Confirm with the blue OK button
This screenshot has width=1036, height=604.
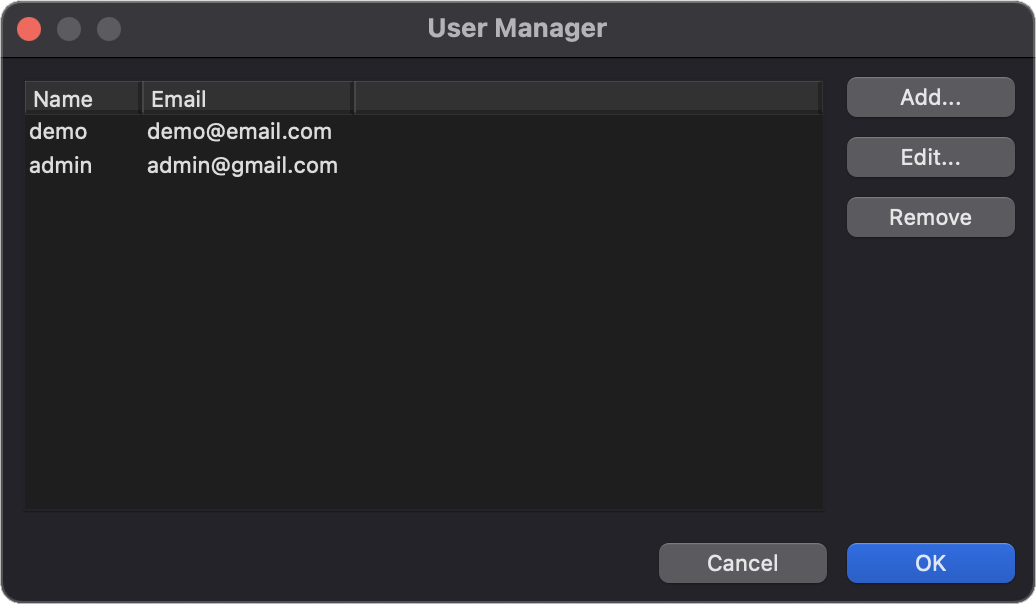(930, 563)
